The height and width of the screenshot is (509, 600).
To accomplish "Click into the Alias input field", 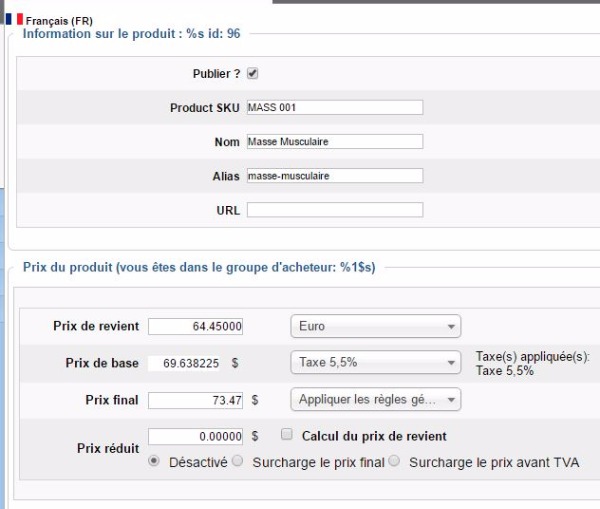I will tap(334, 175).
